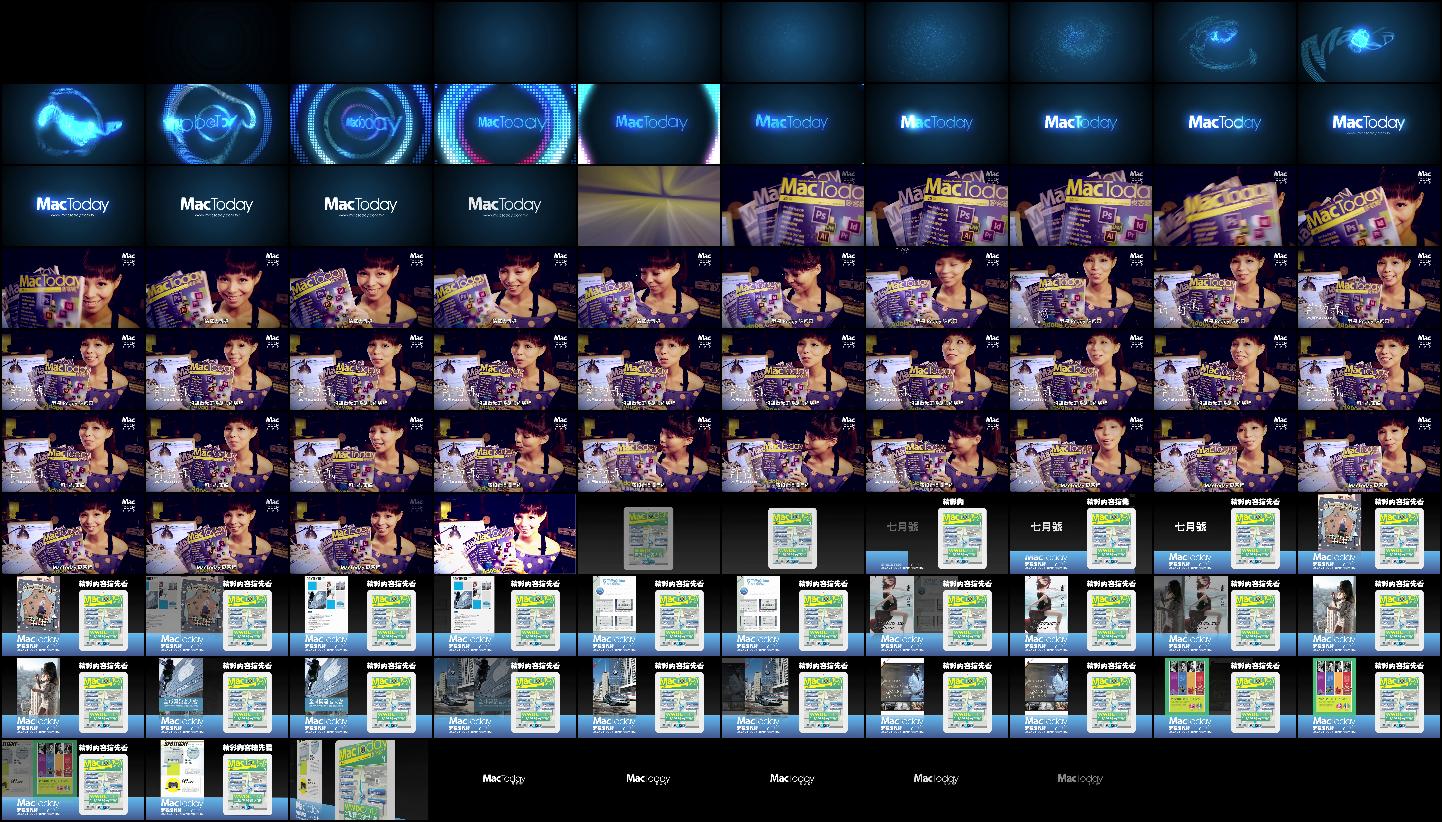Select car frame overlapped by faded Apple storefront

[505, 697]
